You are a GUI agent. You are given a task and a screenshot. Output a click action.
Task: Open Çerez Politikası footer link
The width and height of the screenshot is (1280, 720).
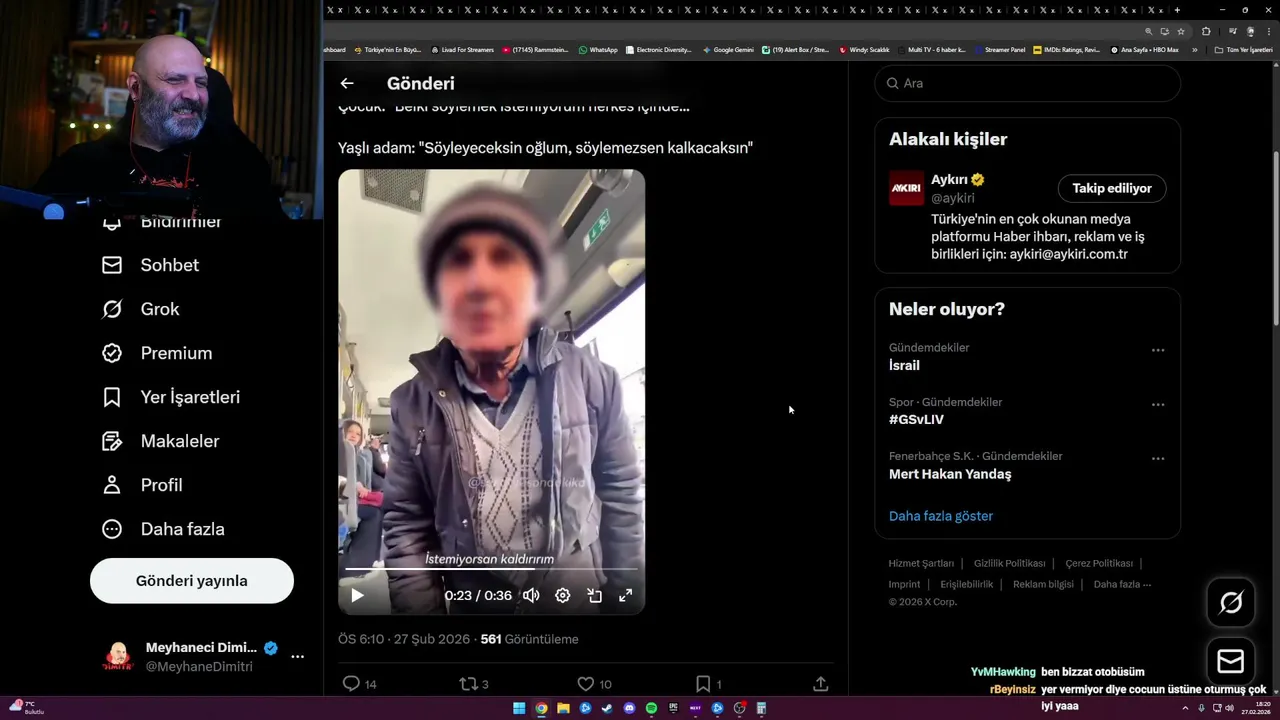click(x=1099, y=563)
